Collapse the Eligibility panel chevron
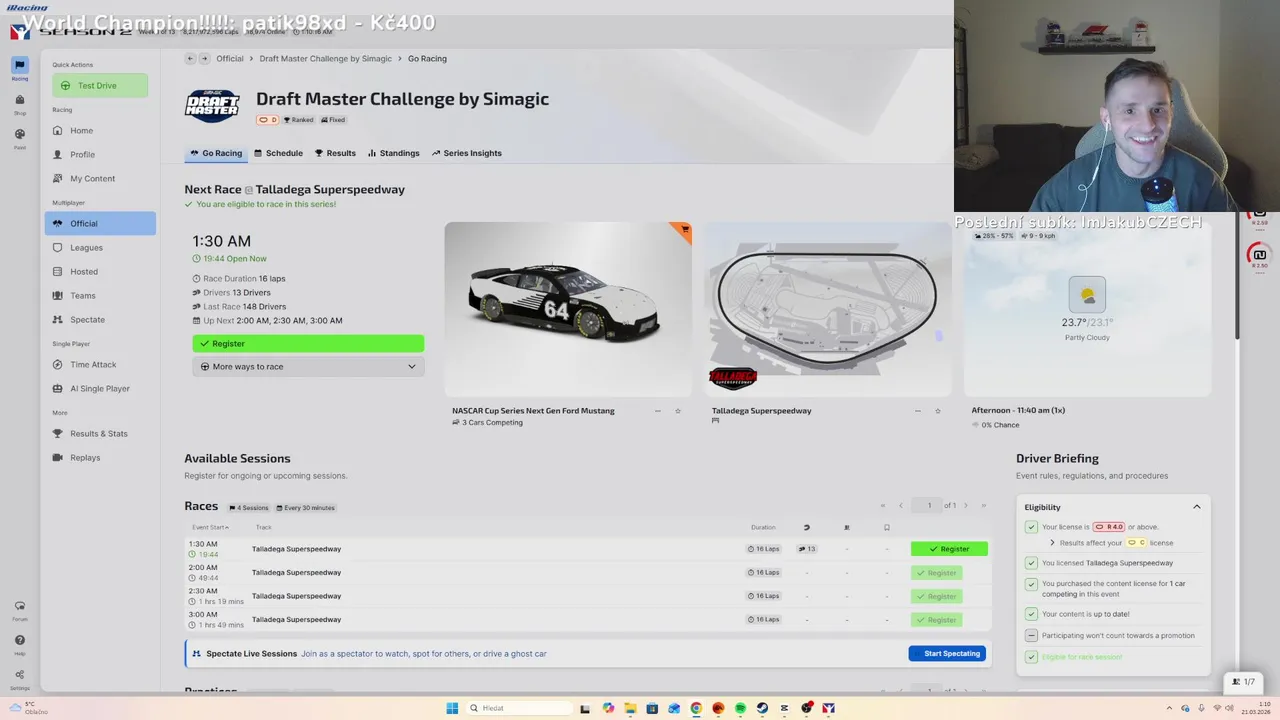This screenshot has height=720, width=1280. pyautogui.click(x=1196, y=507)
